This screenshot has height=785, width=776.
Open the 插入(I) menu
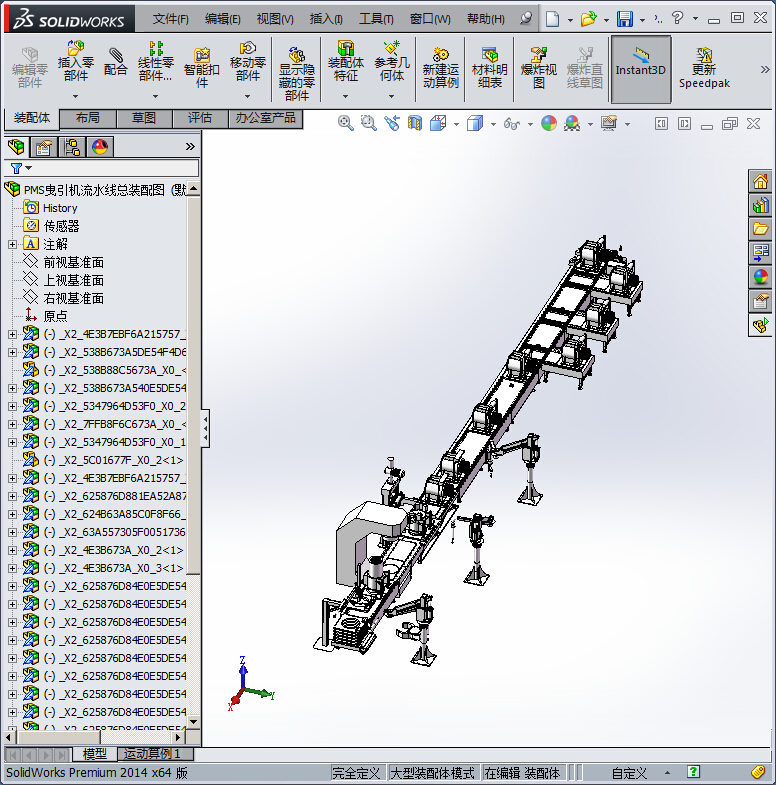click(326, 19)
